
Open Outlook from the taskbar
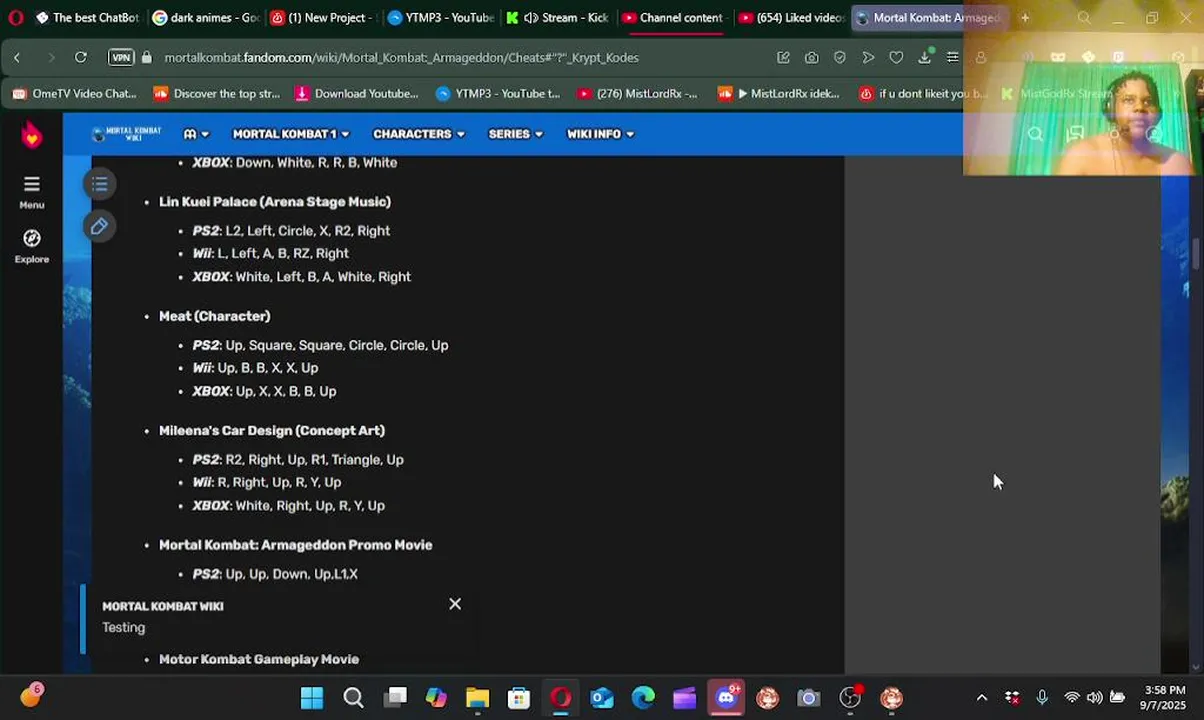point(602,698)
